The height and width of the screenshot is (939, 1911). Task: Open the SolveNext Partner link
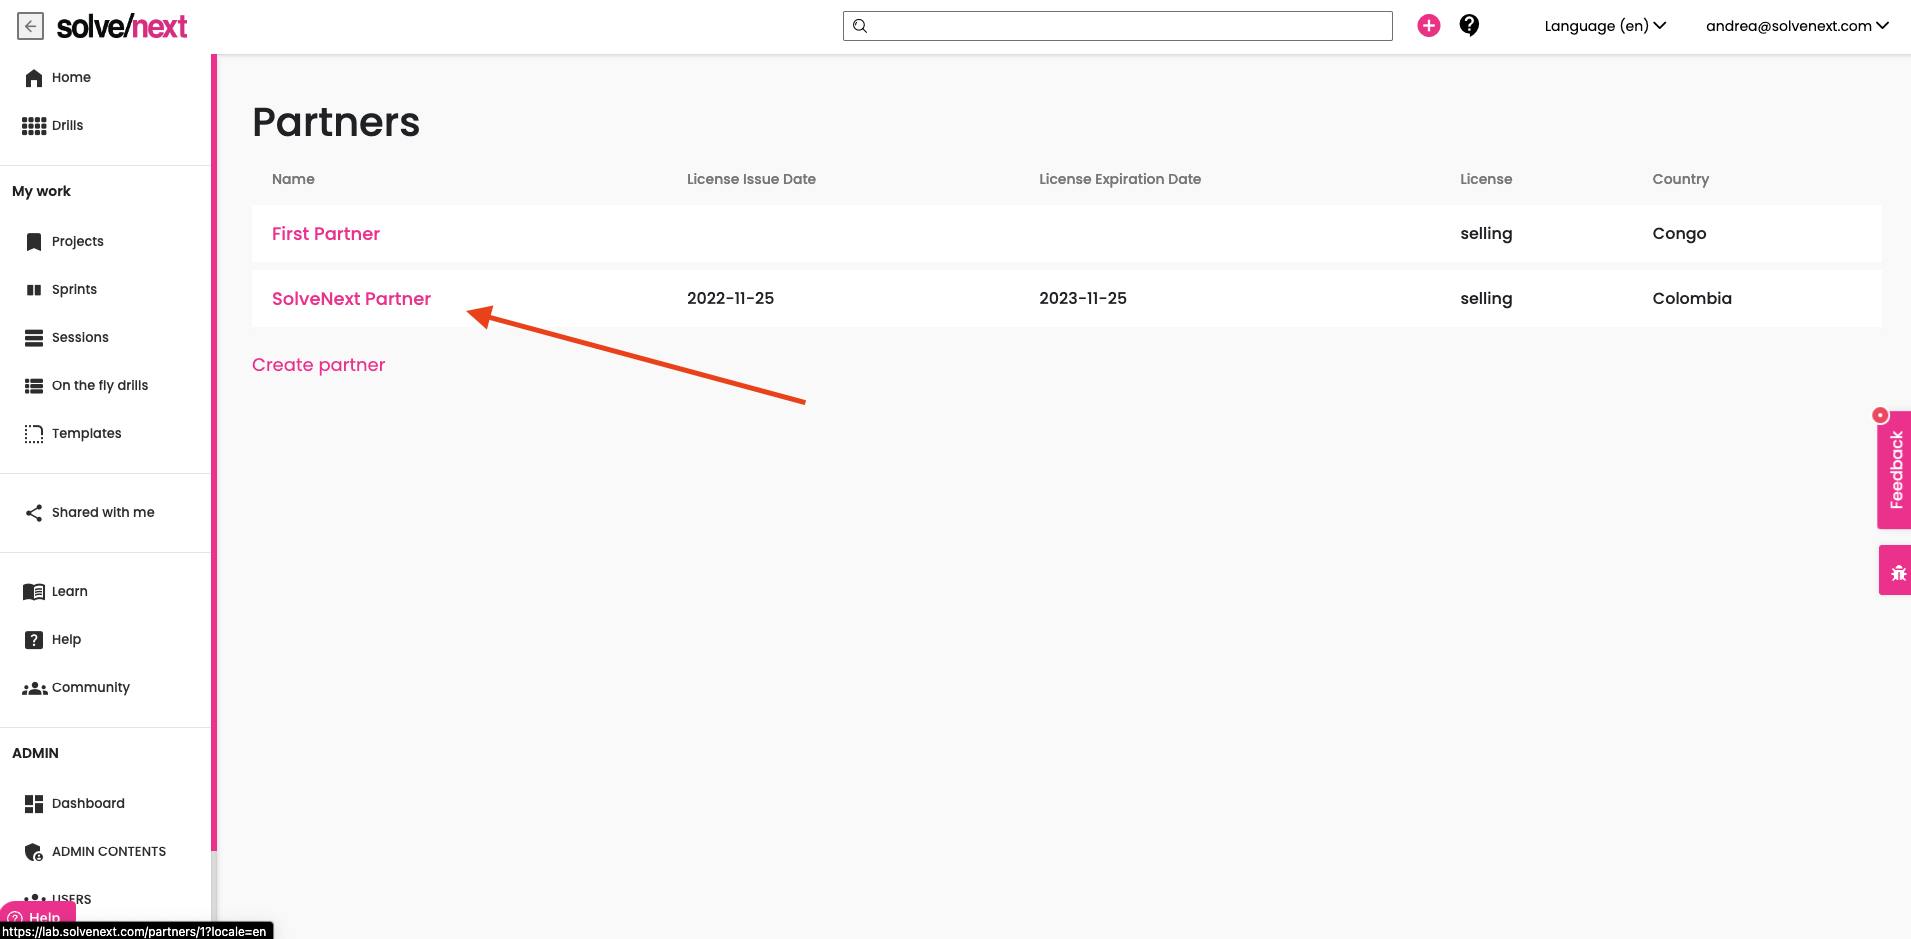coord(351,299)
